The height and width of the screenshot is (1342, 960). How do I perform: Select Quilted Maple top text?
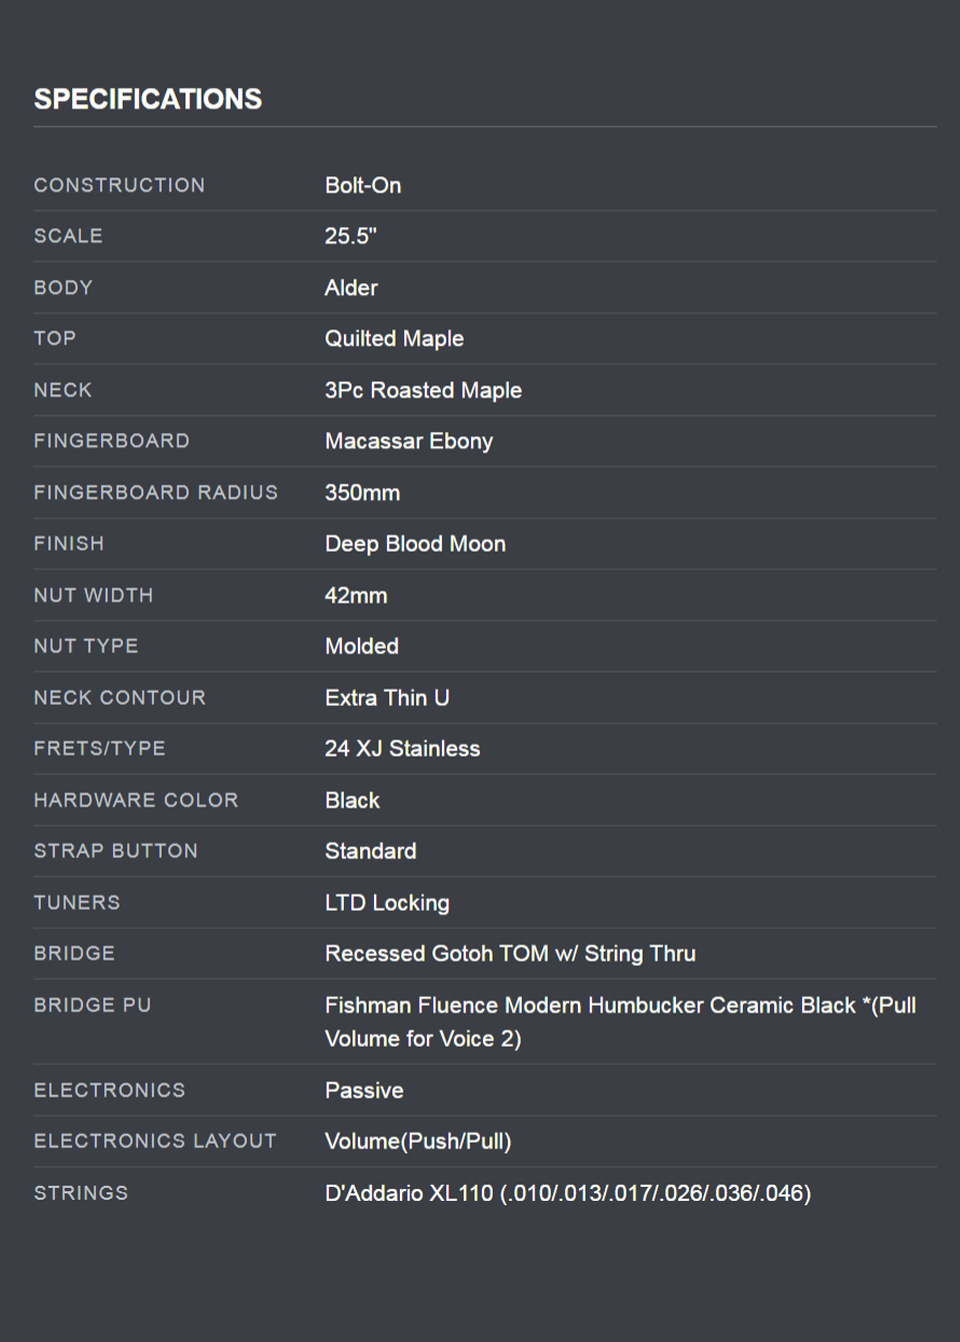394,339
